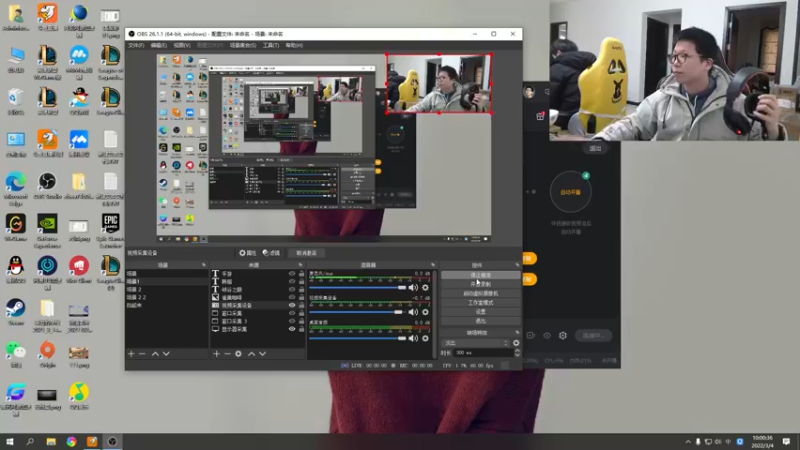Viewport: 800px width, 450px height.
Task: Click the 启动虚拟摄像机 button
Action: click(x=481, y=293)
